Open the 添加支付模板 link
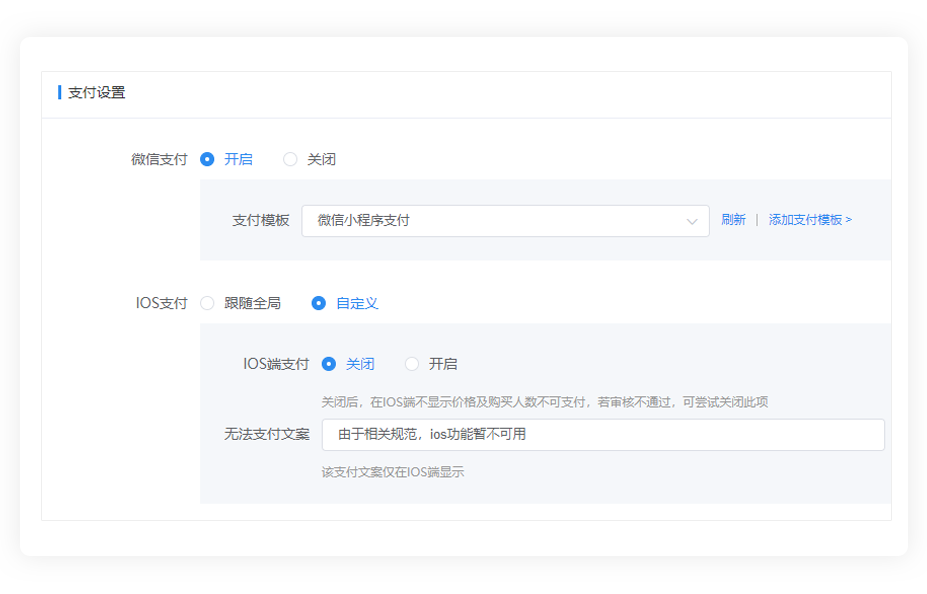This screenshot has width=927, height=594. 810,220
